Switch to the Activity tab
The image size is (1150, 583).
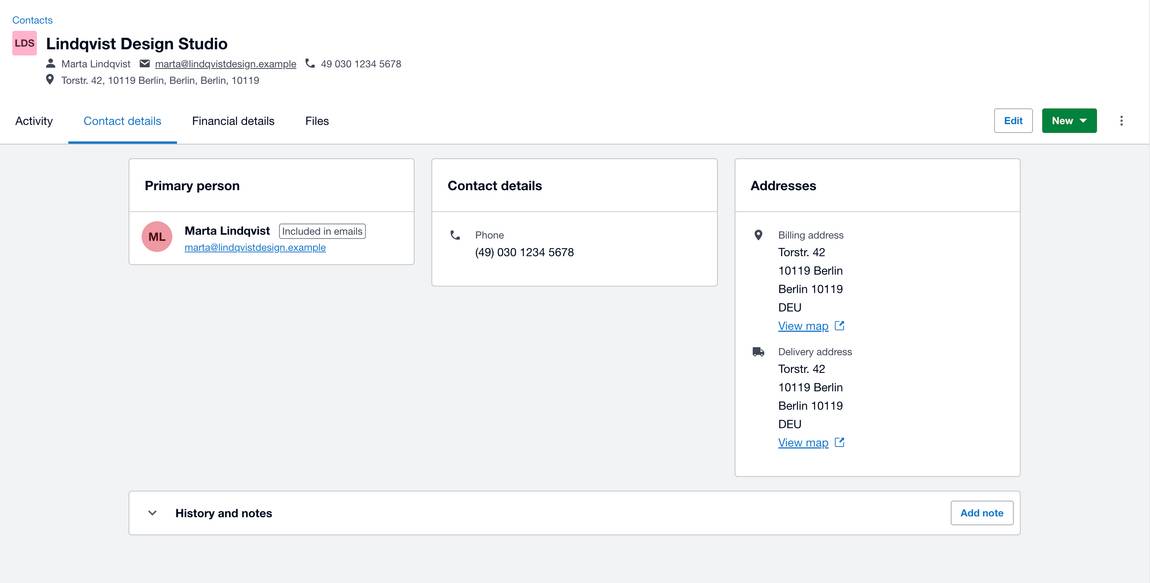34,121
